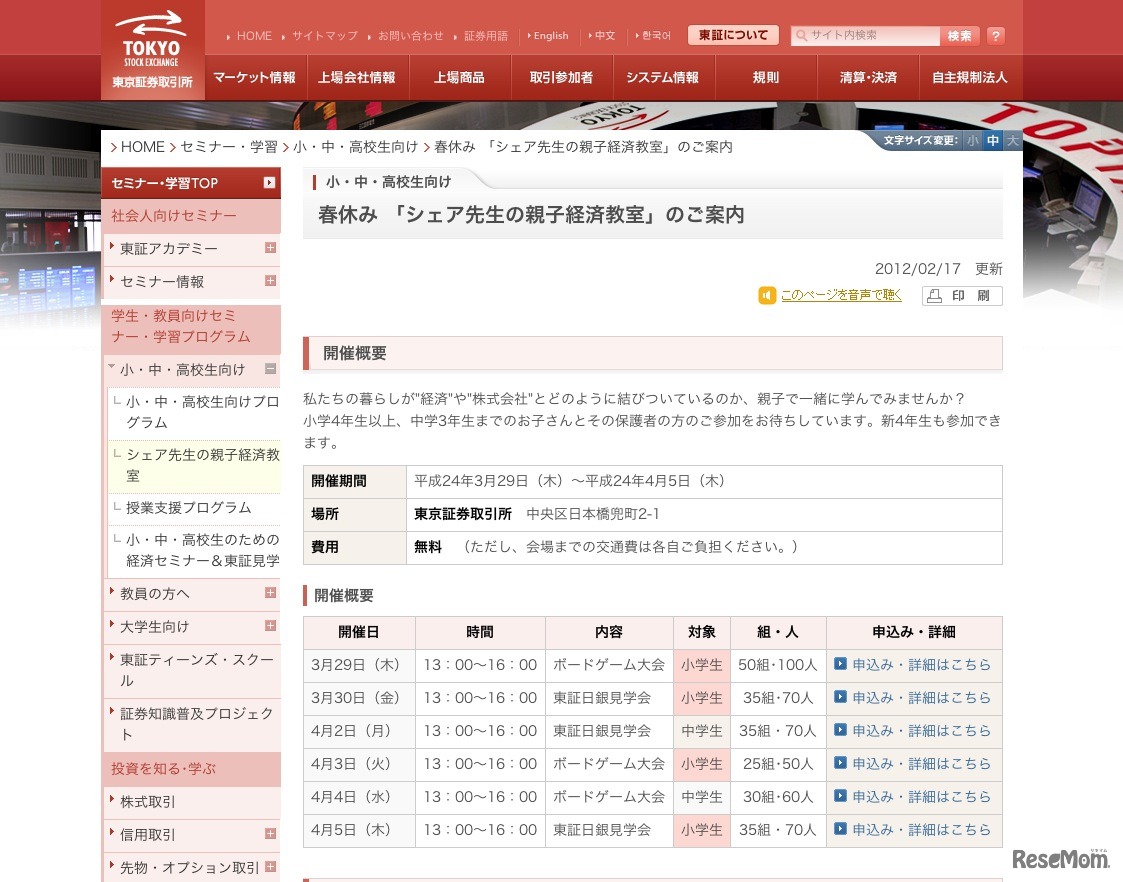Open the 規則 navigation tab
Image resolution: width=1123 pixels, height=882 pixels.
(x=765, y=77)
